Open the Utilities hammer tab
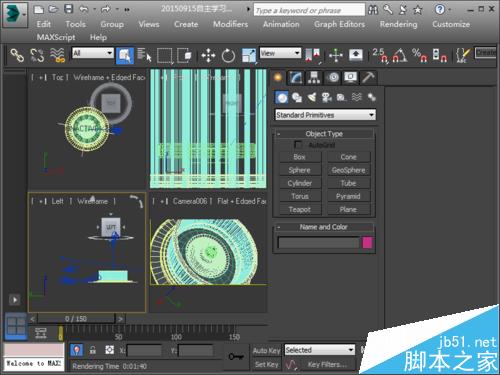500x375 pixels. [x=369, y=78]
